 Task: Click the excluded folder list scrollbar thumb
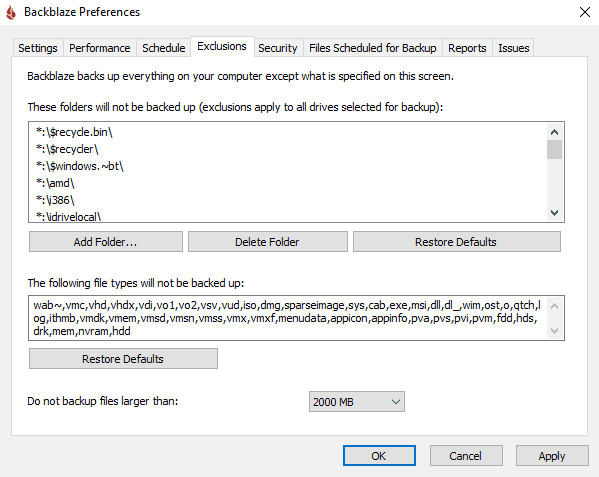(554, 149)
